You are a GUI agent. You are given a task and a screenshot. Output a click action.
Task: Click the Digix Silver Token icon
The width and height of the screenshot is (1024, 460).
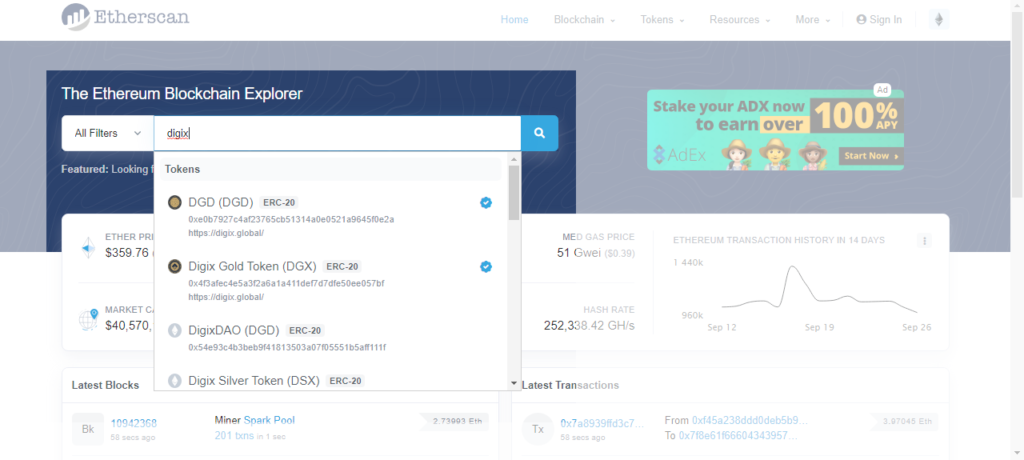coord(174,381)
